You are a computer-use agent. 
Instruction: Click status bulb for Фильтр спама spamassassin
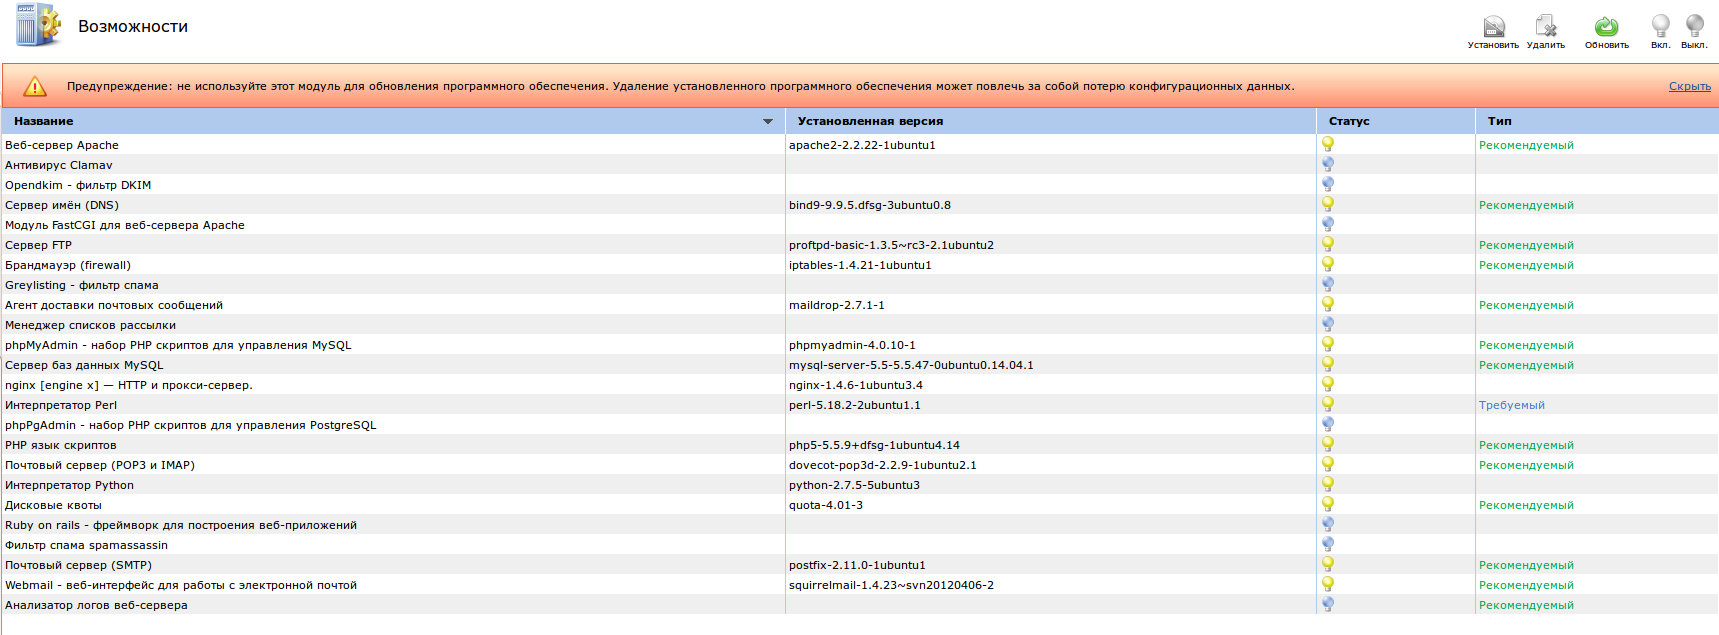[1328, 544]
